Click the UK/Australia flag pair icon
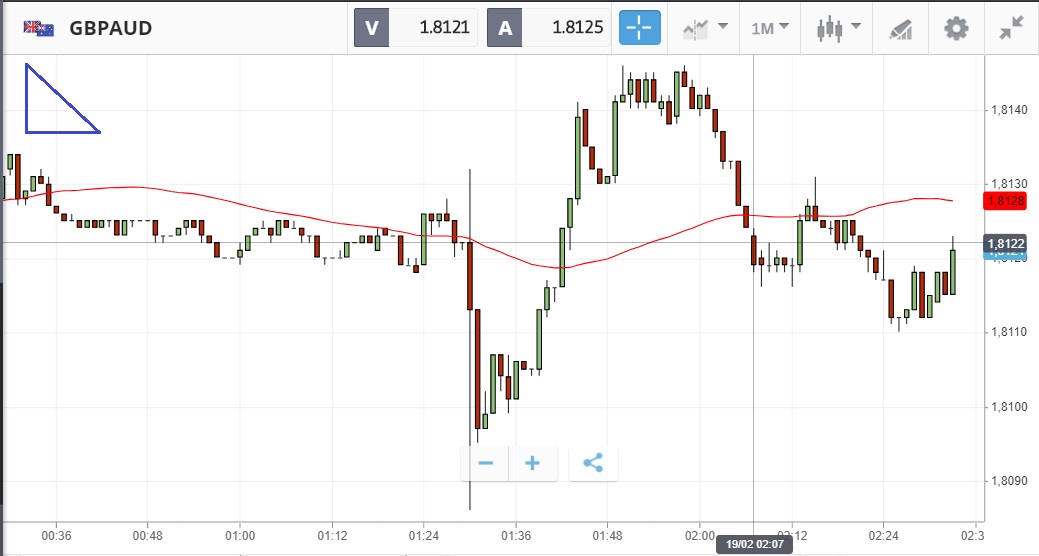This screenshot has width=1039, height=556. (39, 28)
